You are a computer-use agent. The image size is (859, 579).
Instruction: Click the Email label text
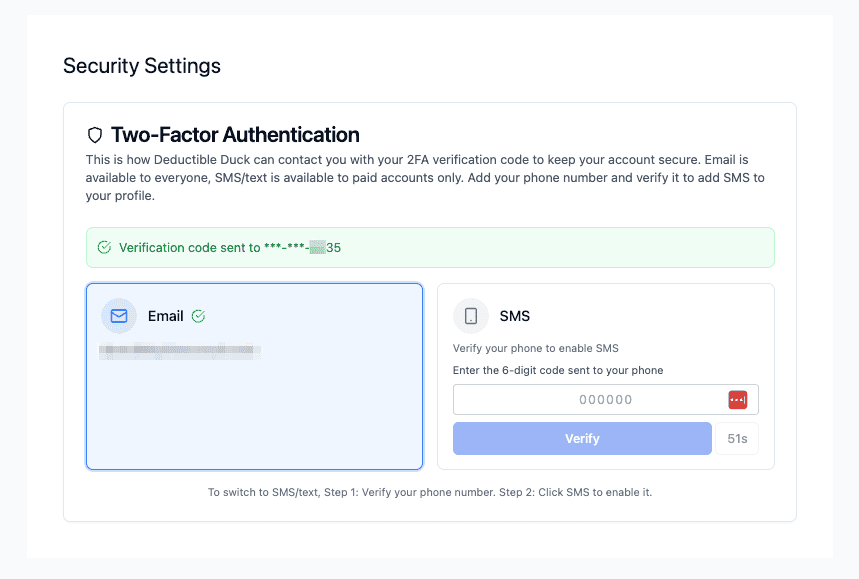point(165,316)
